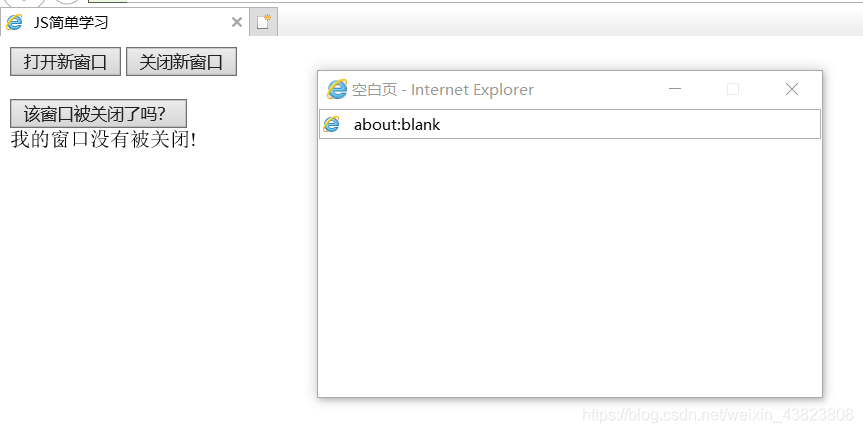Click the blog.csdn.net watermark URL
The width and height of the screenshot is (863, 433).
tap(718, 414)
